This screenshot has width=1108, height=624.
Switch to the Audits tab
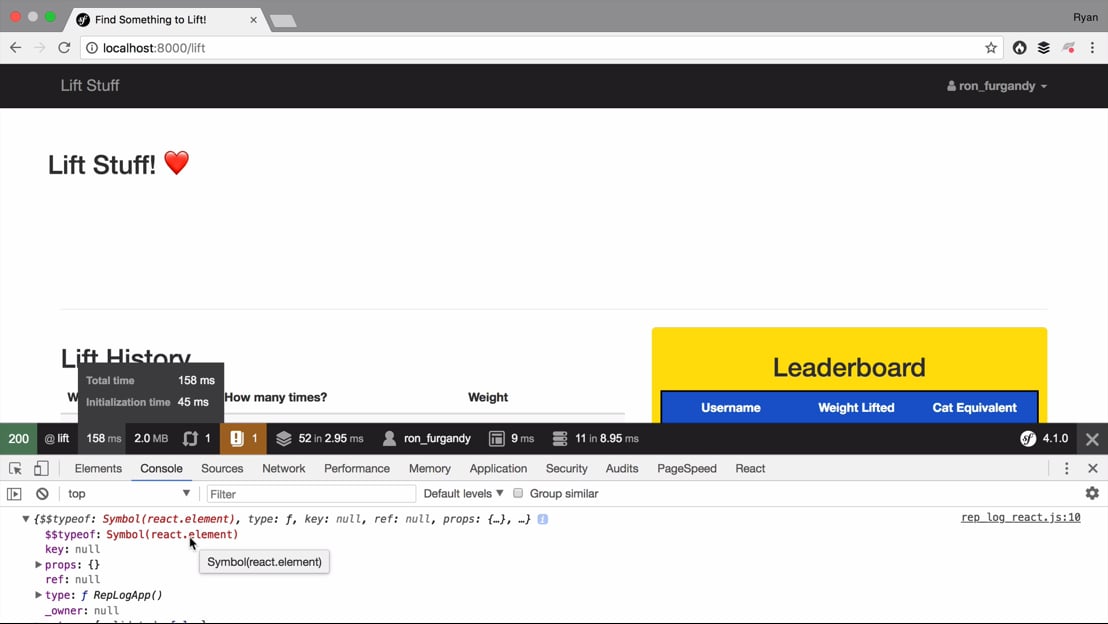pos(622,468)
